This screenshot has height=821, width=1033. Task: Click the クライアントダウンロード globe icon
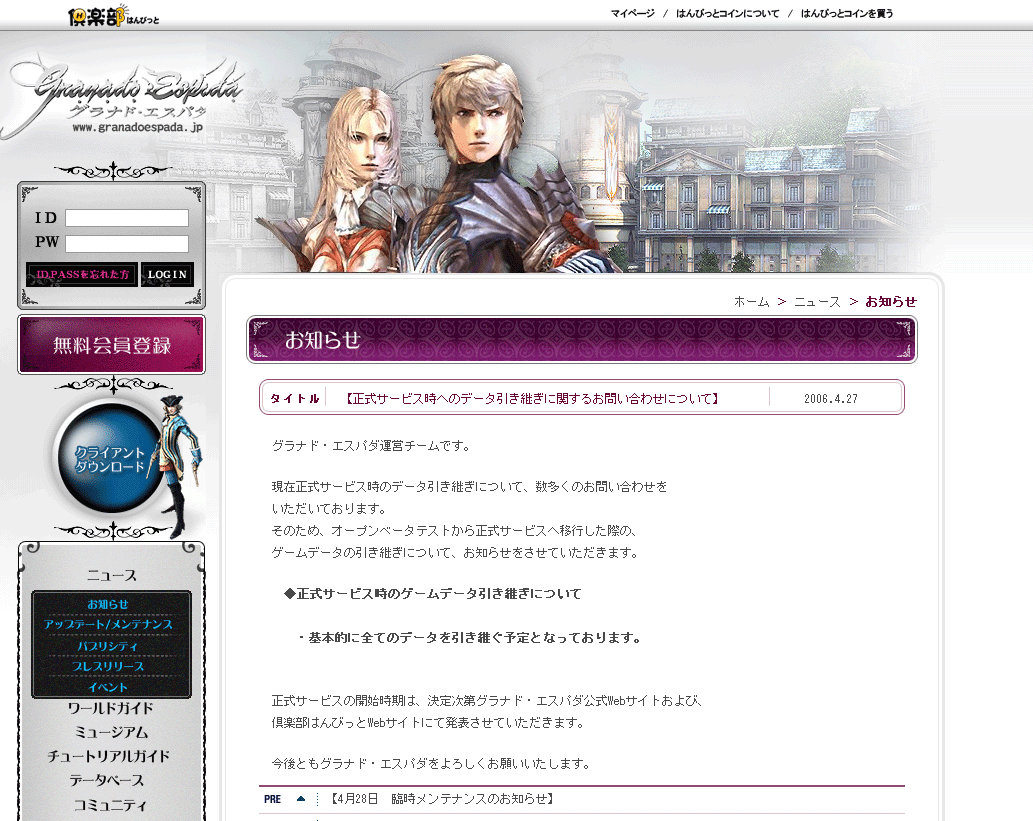tap(111, 461)
